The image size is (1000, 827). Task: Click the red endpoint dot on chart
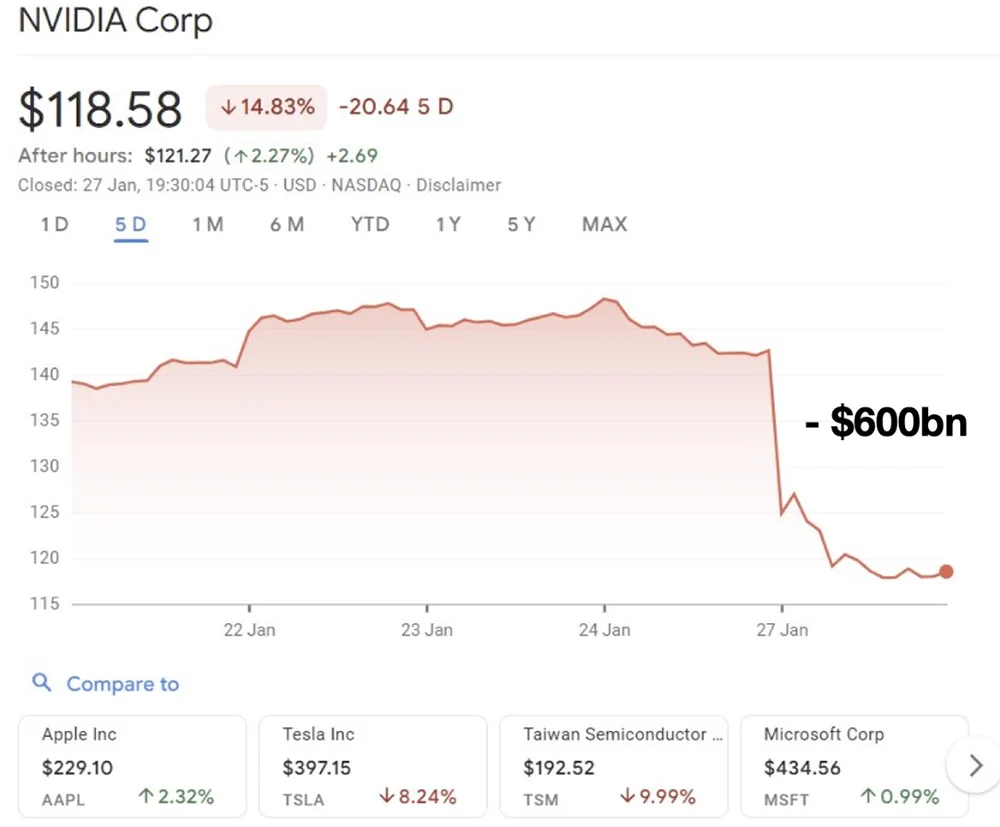tap(946, 572)
